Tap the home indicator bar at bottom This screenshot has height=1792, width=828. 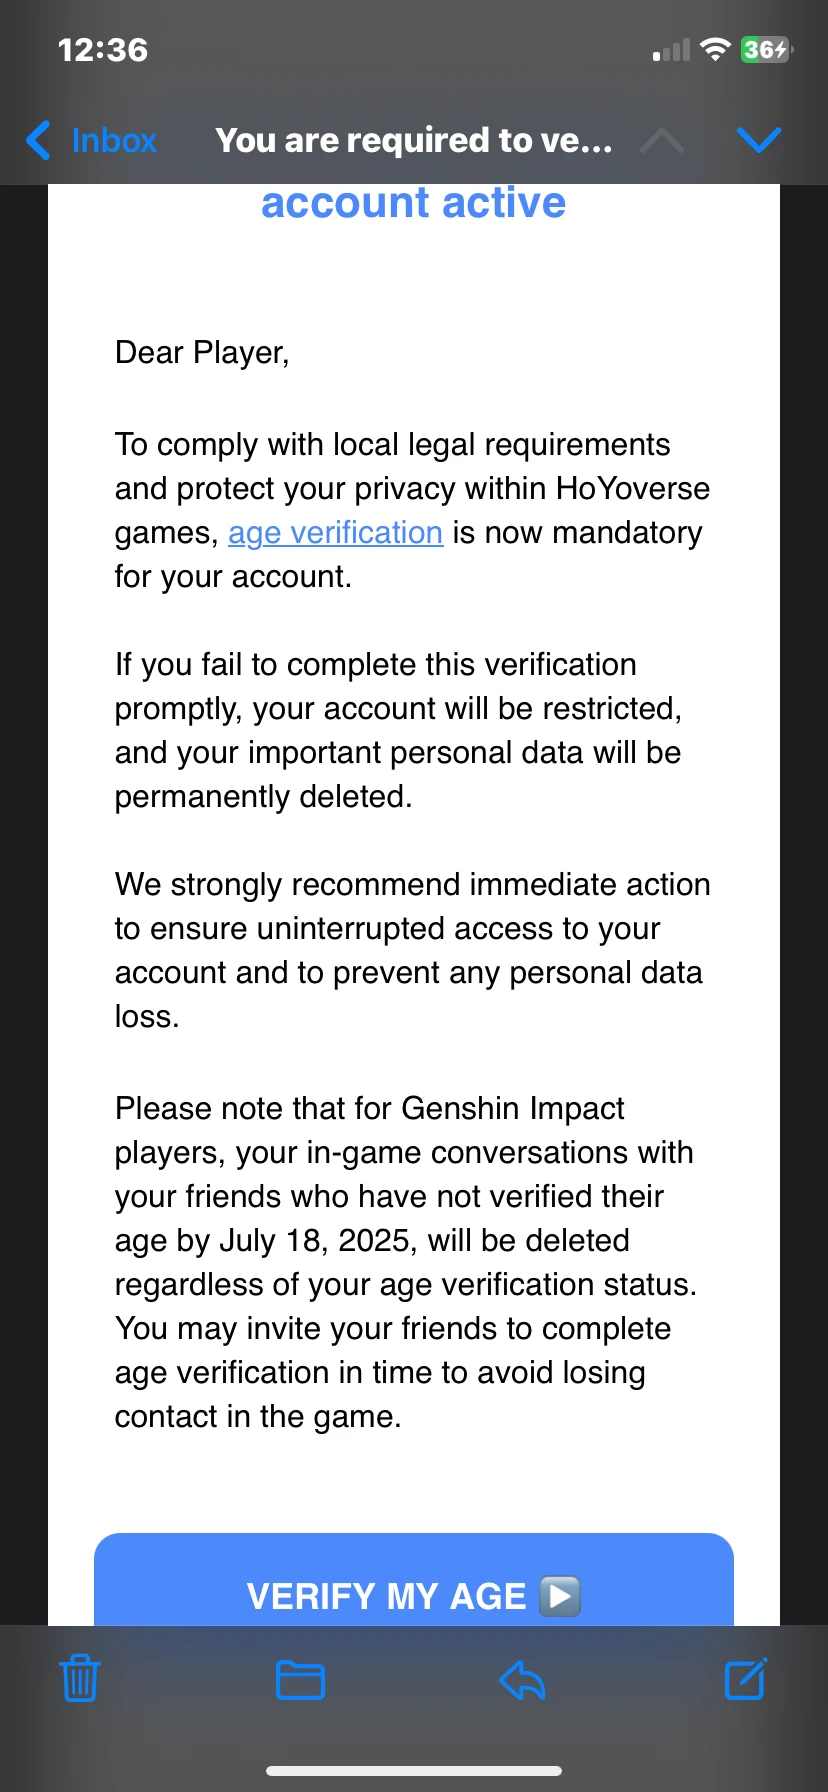tap(414, 1769)
